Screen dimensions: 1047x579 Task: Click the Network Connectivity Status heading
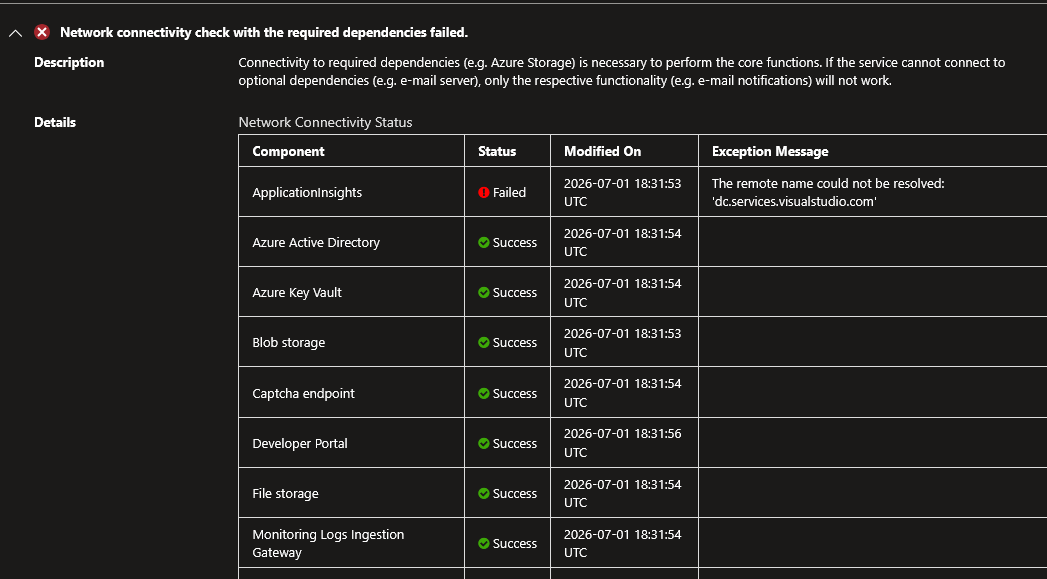coord(325,122)
